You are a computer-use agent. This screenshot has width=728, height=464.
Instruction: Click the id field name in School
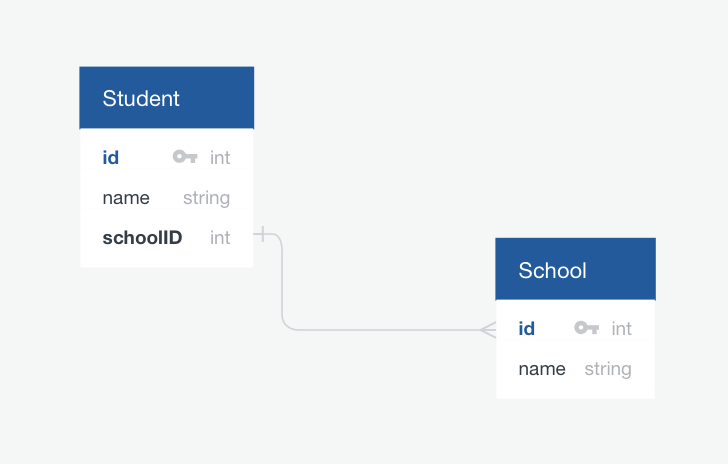coord(527,328)
